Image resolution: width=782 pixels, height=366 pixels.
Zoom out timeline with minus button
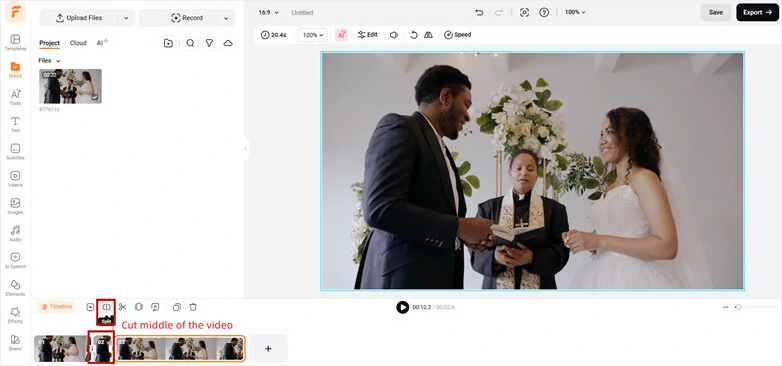click(726, 307)
